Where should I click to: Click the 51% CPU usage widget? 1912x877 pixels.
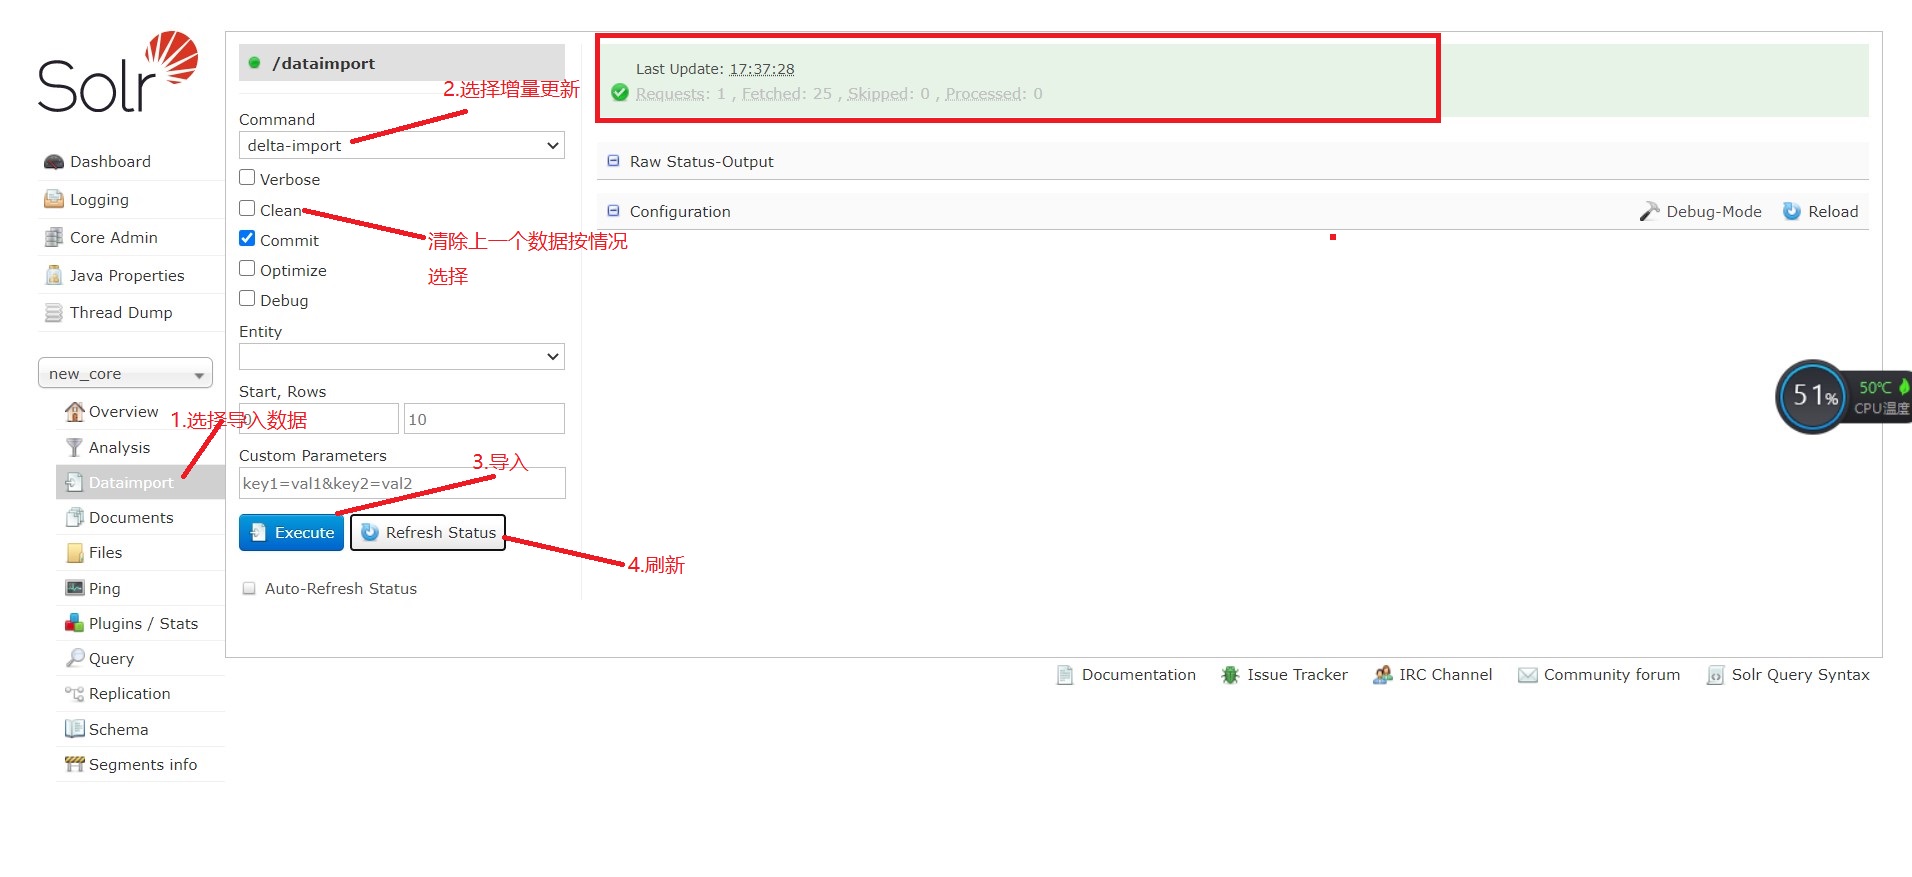pyautogui.click(x=1812, y=397)
